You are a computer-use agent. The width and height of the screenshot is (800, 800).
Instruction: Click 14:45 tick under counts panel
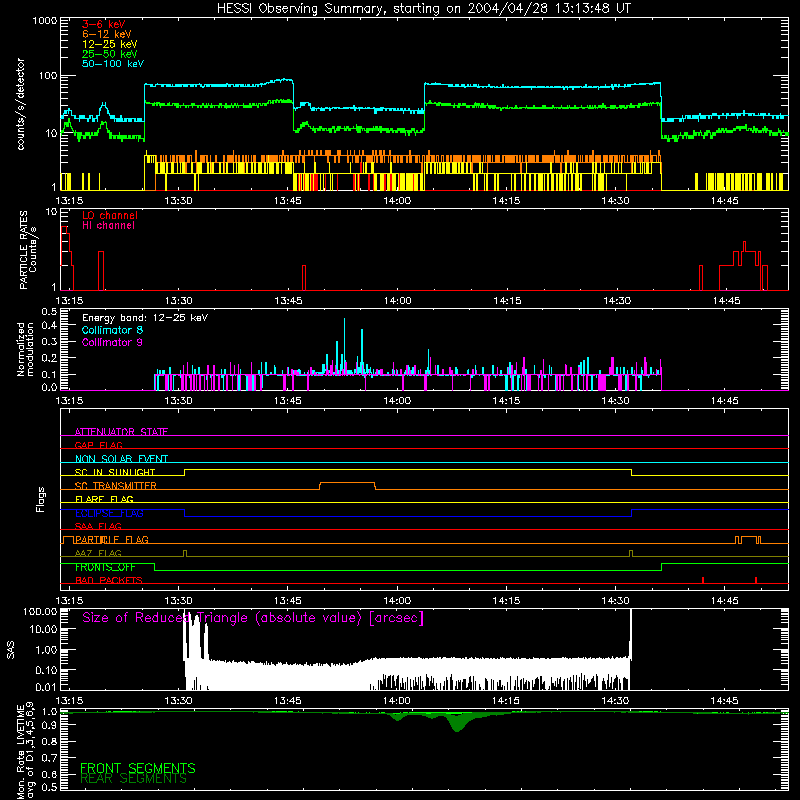[724, 201]
